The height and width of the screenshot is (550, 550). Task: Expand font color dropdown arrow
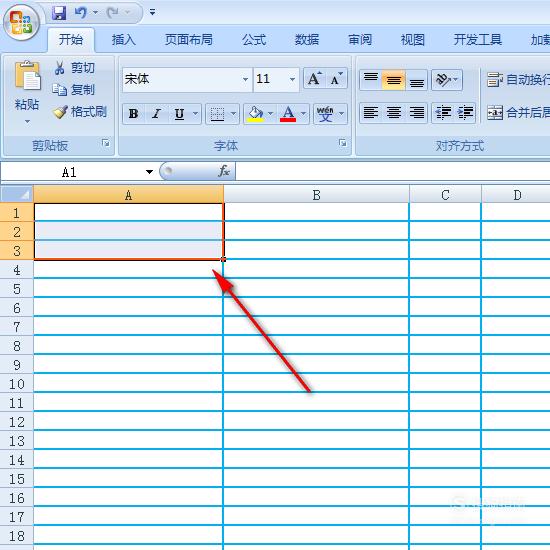tap(303, 114)
